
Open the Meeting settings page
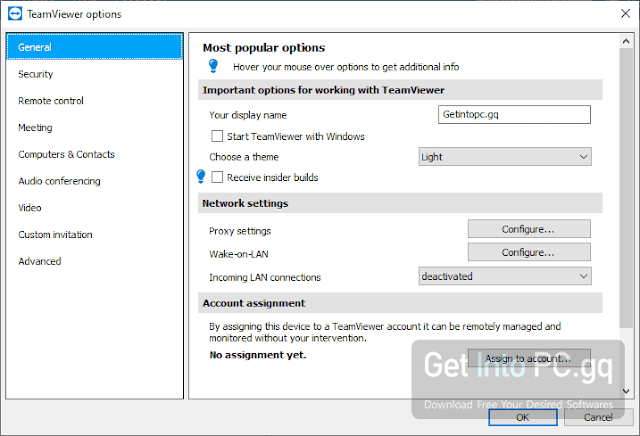pyautogui.click(x=95, y=128)
